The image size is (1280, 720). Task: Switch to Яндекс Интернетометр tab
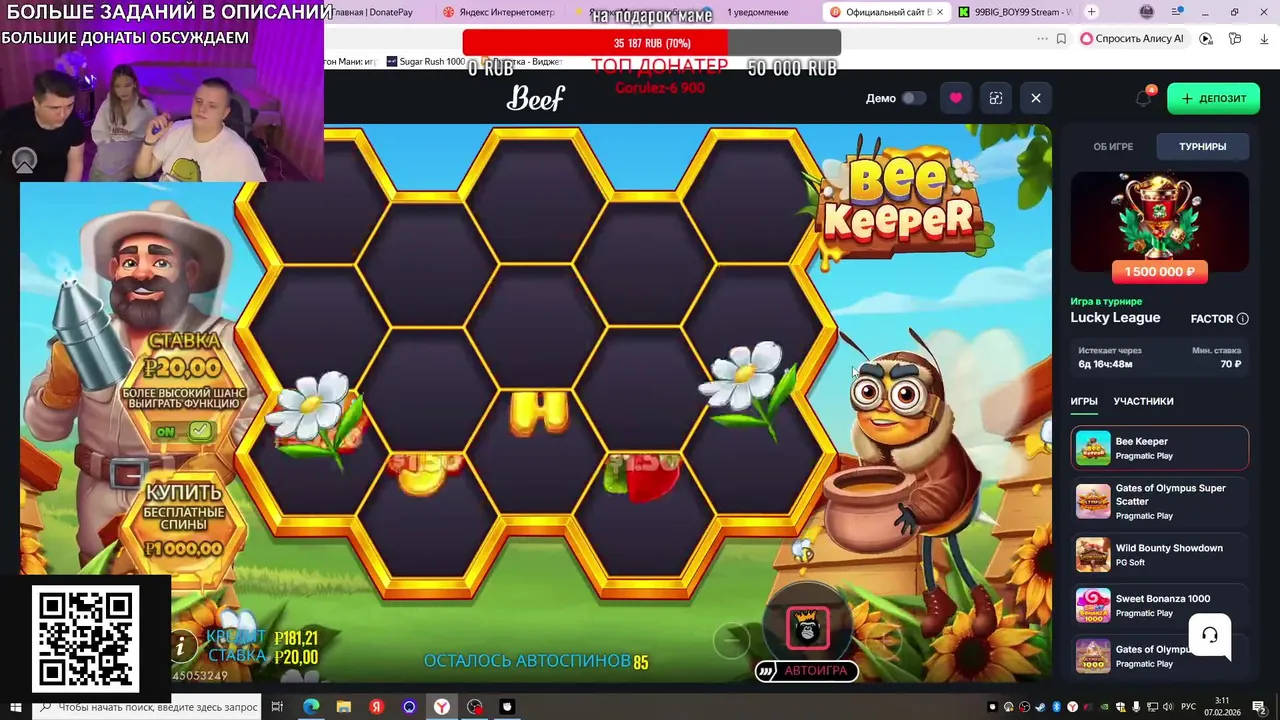pyautogui.click(x=498, y=12)
